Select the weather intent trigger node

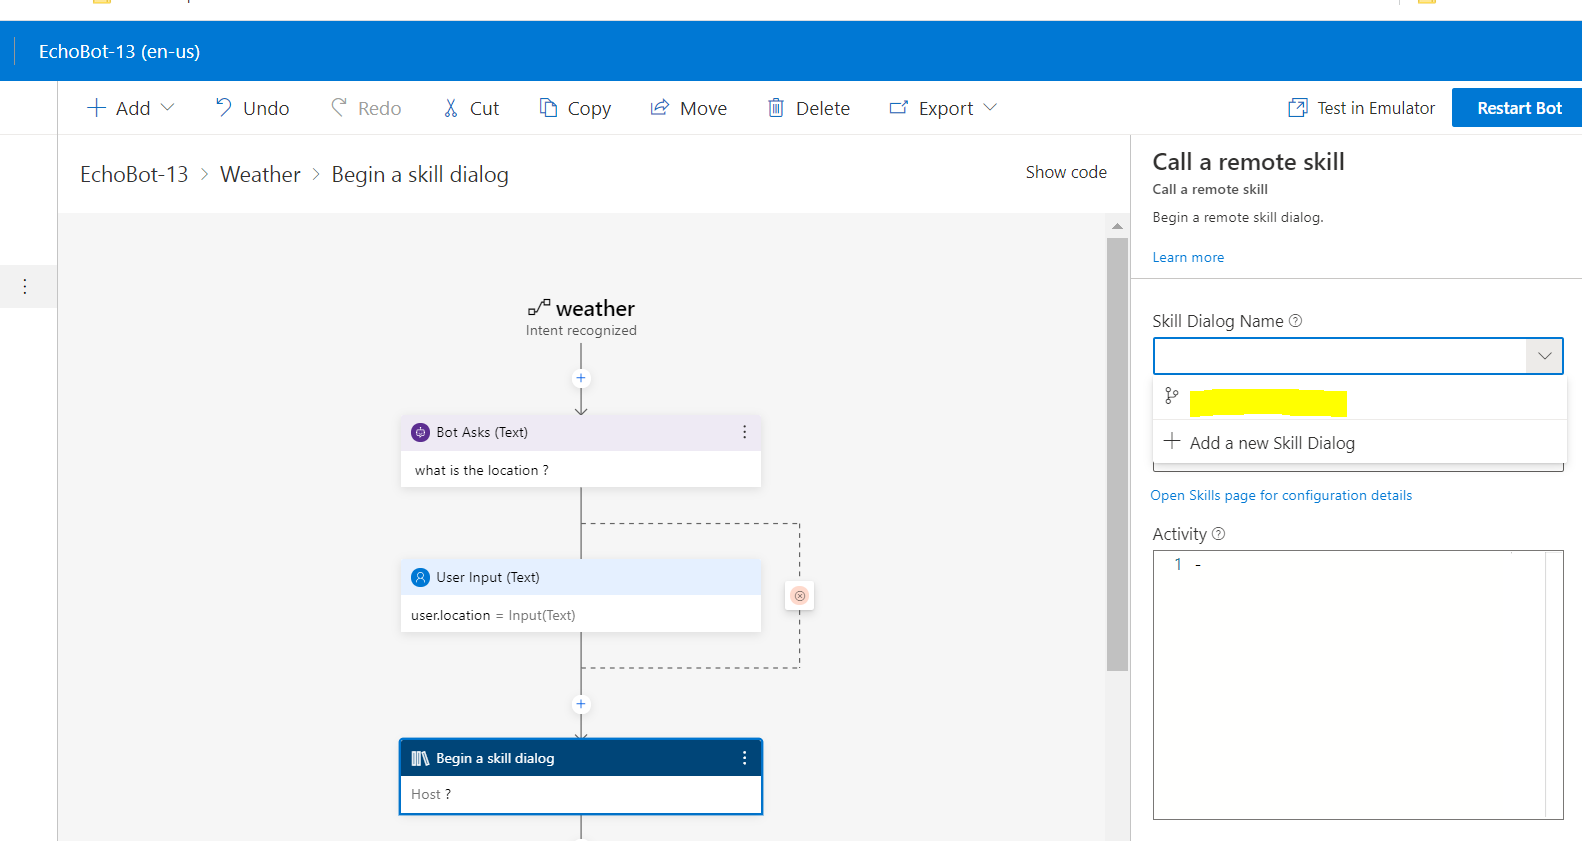tap(581, 317)
